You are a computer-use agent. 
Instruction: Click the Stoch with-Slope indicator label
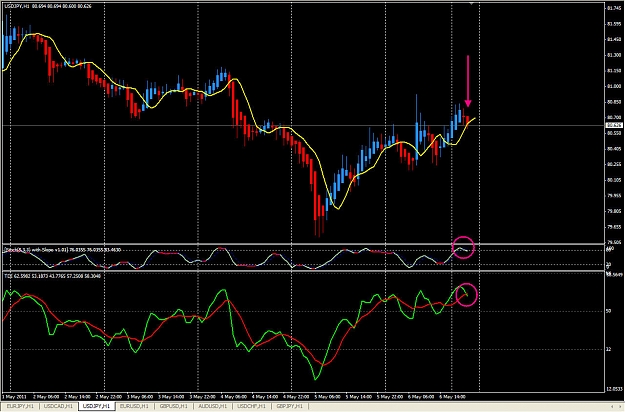click(62, 250)
